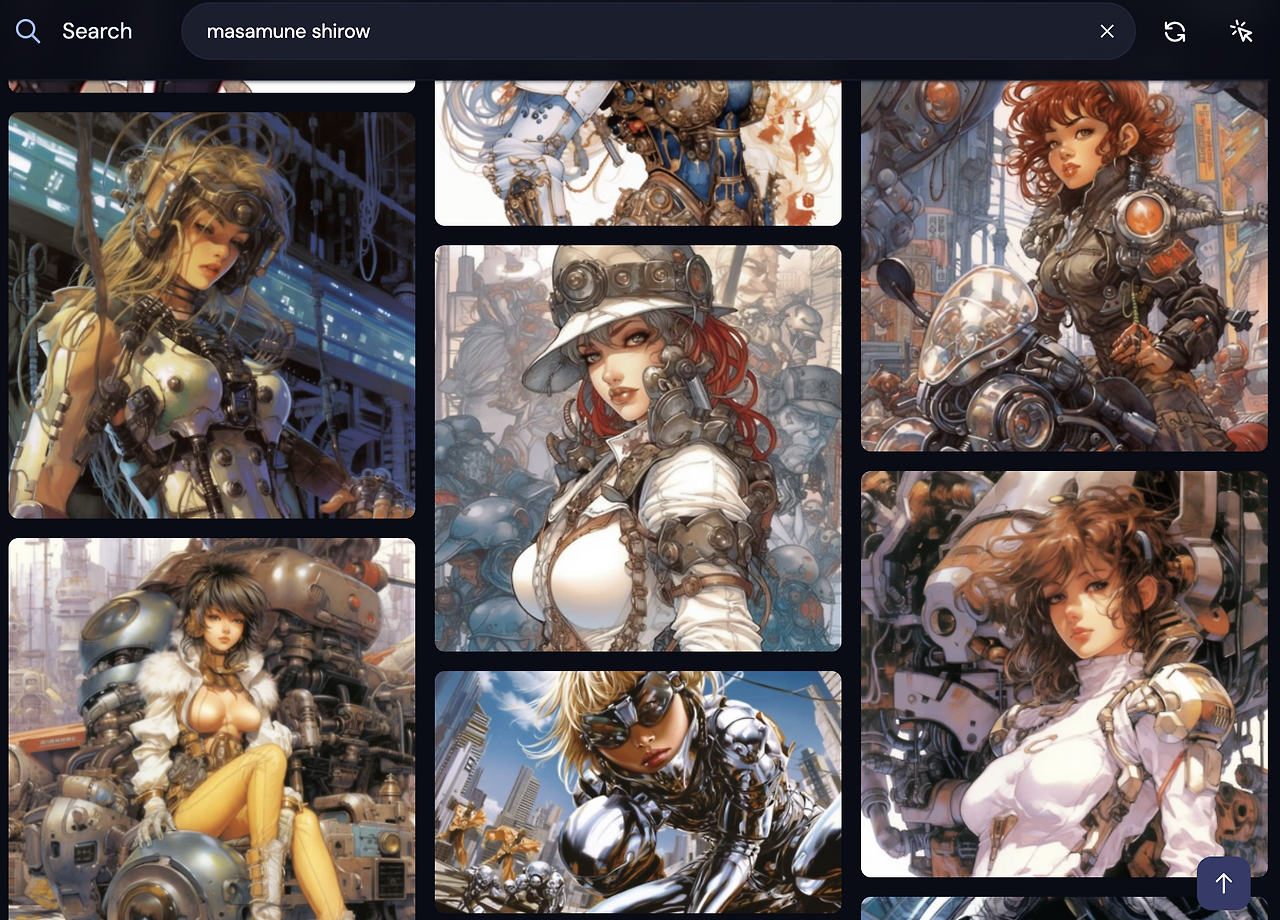This screenshot has height=920, width=1280.
Task: Click the "Search" label
Action: click(97, 31)
